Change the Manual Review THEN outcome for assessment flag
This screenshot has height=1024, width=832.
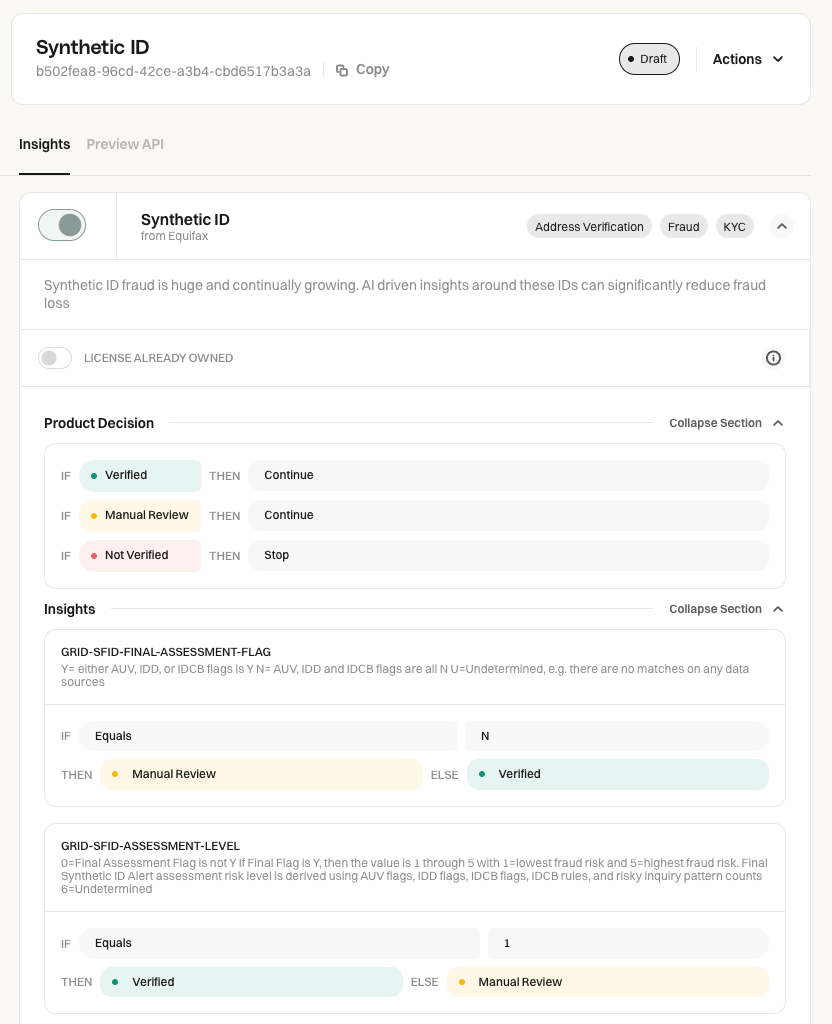[x=261, y=775]
